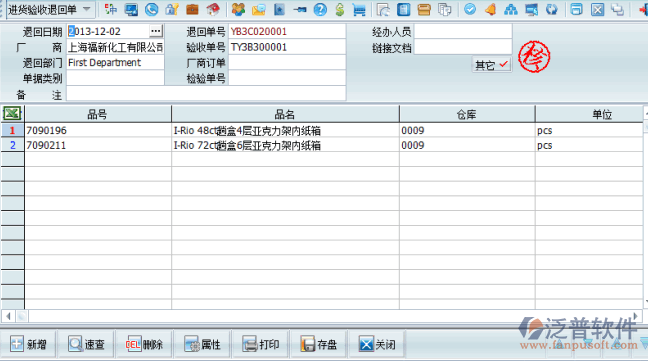Click the 打印 print button
The width and height of the screenshot is (648, 361).
pyautogui.click(x=261, y=344)
